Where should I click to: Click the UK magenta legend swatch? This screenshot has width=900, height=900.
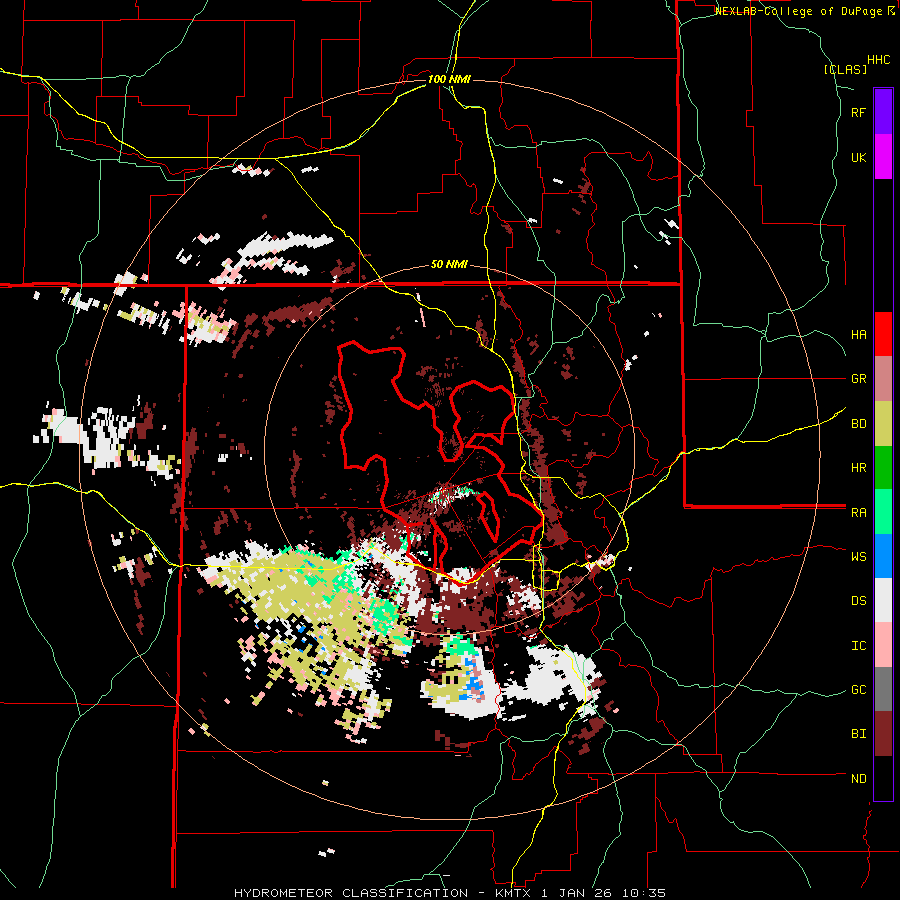(x=883, y=156)
